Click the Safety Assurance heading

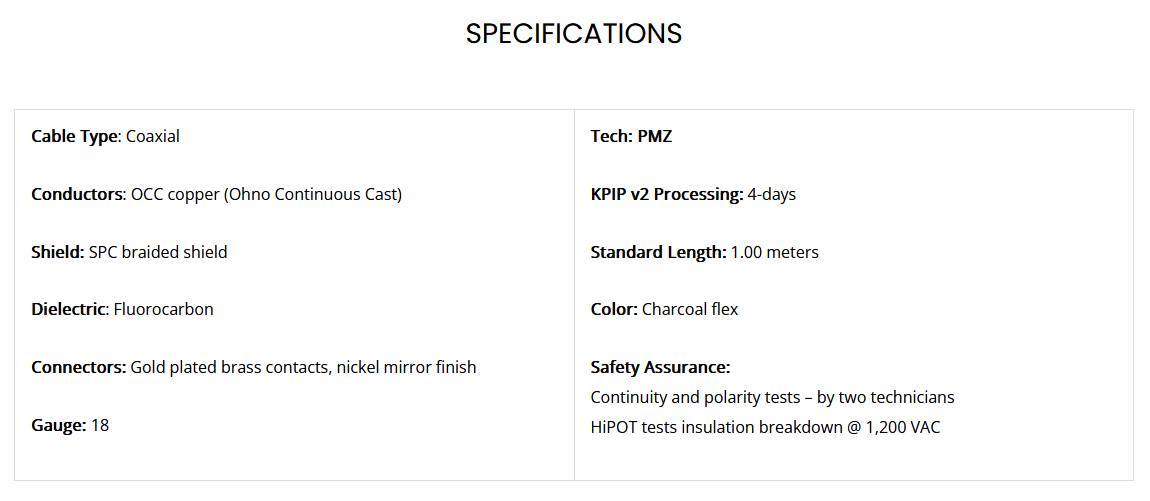[x=660, y=367]
